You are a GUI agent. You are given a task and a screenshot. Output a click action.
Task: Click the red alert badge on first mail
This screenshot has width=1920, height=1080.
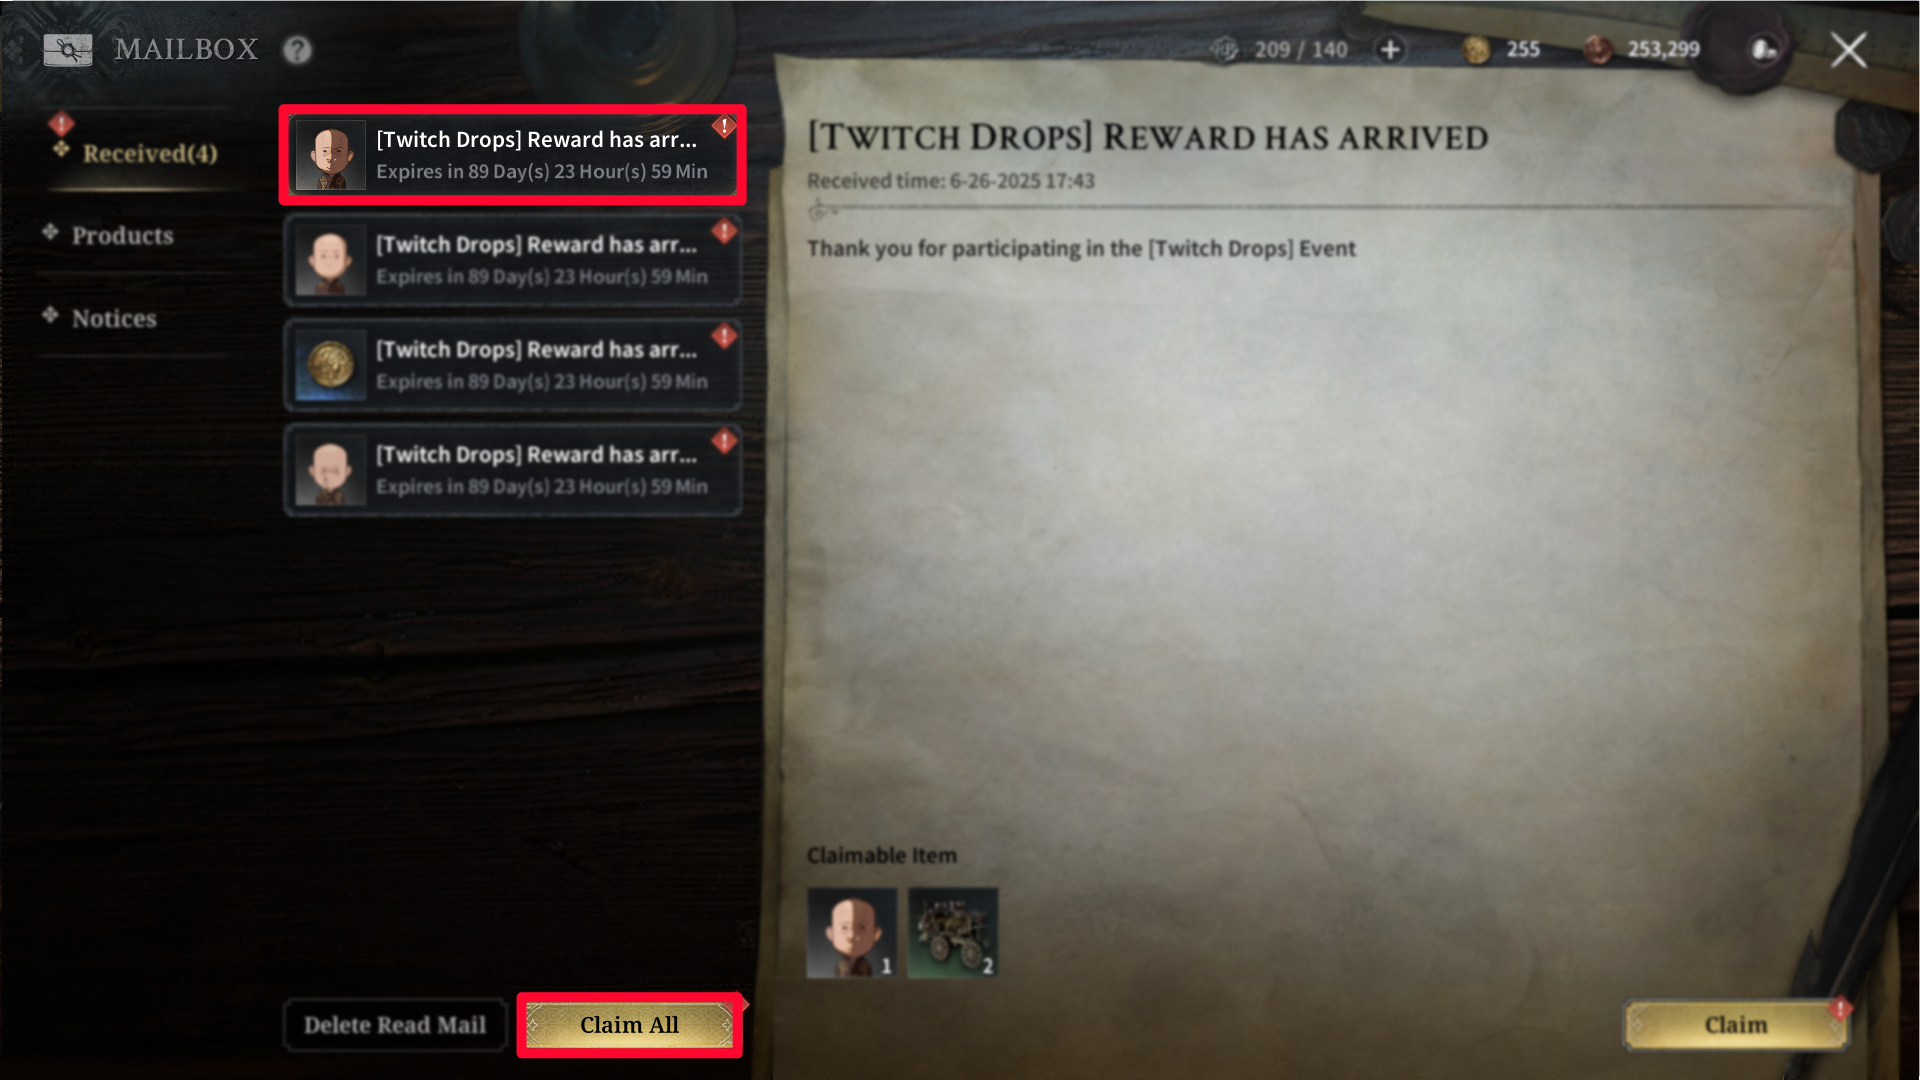(724, 127)
